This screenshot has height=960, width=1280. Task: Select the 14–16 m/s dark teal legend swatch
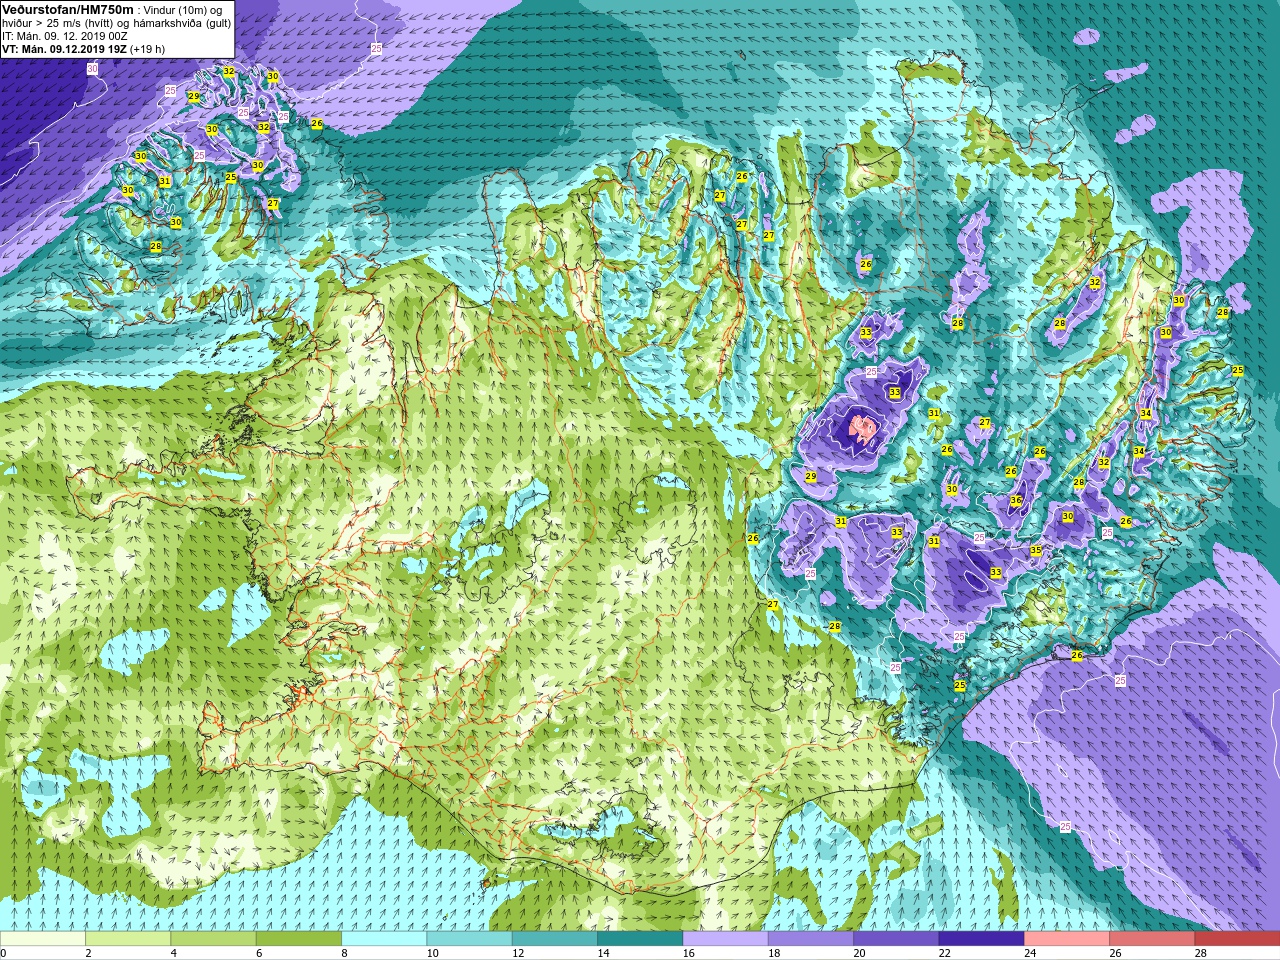click(x=640, y=939)
